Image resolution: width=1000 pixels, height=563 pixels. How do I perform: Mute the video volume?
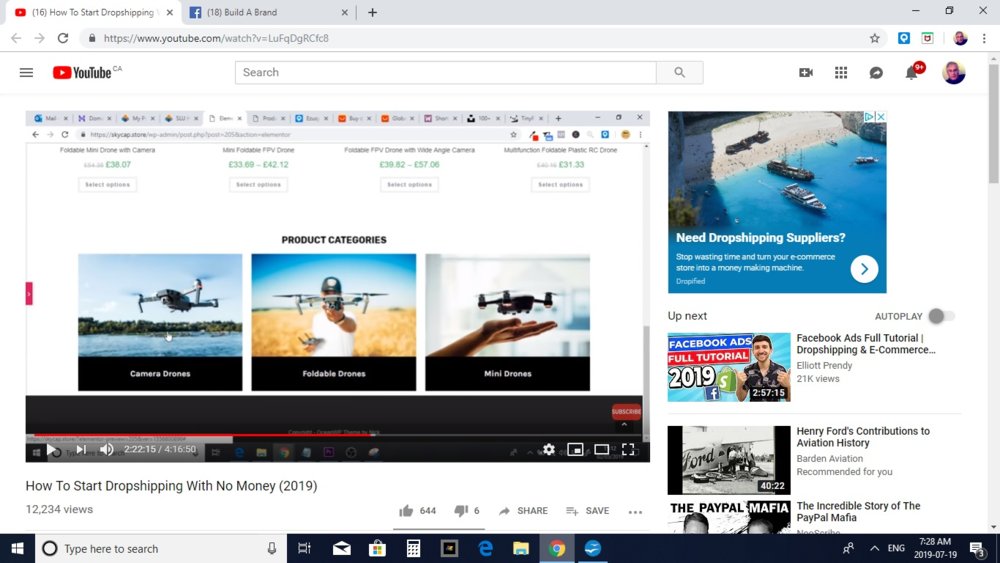pyautogui.click(x=107, y=450)
